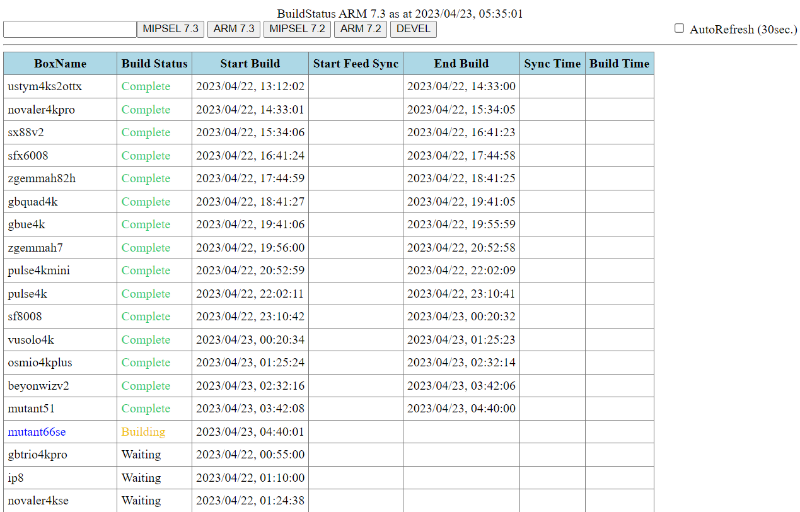
Task: Open the mutant66se box link
Action: [37, 432]
